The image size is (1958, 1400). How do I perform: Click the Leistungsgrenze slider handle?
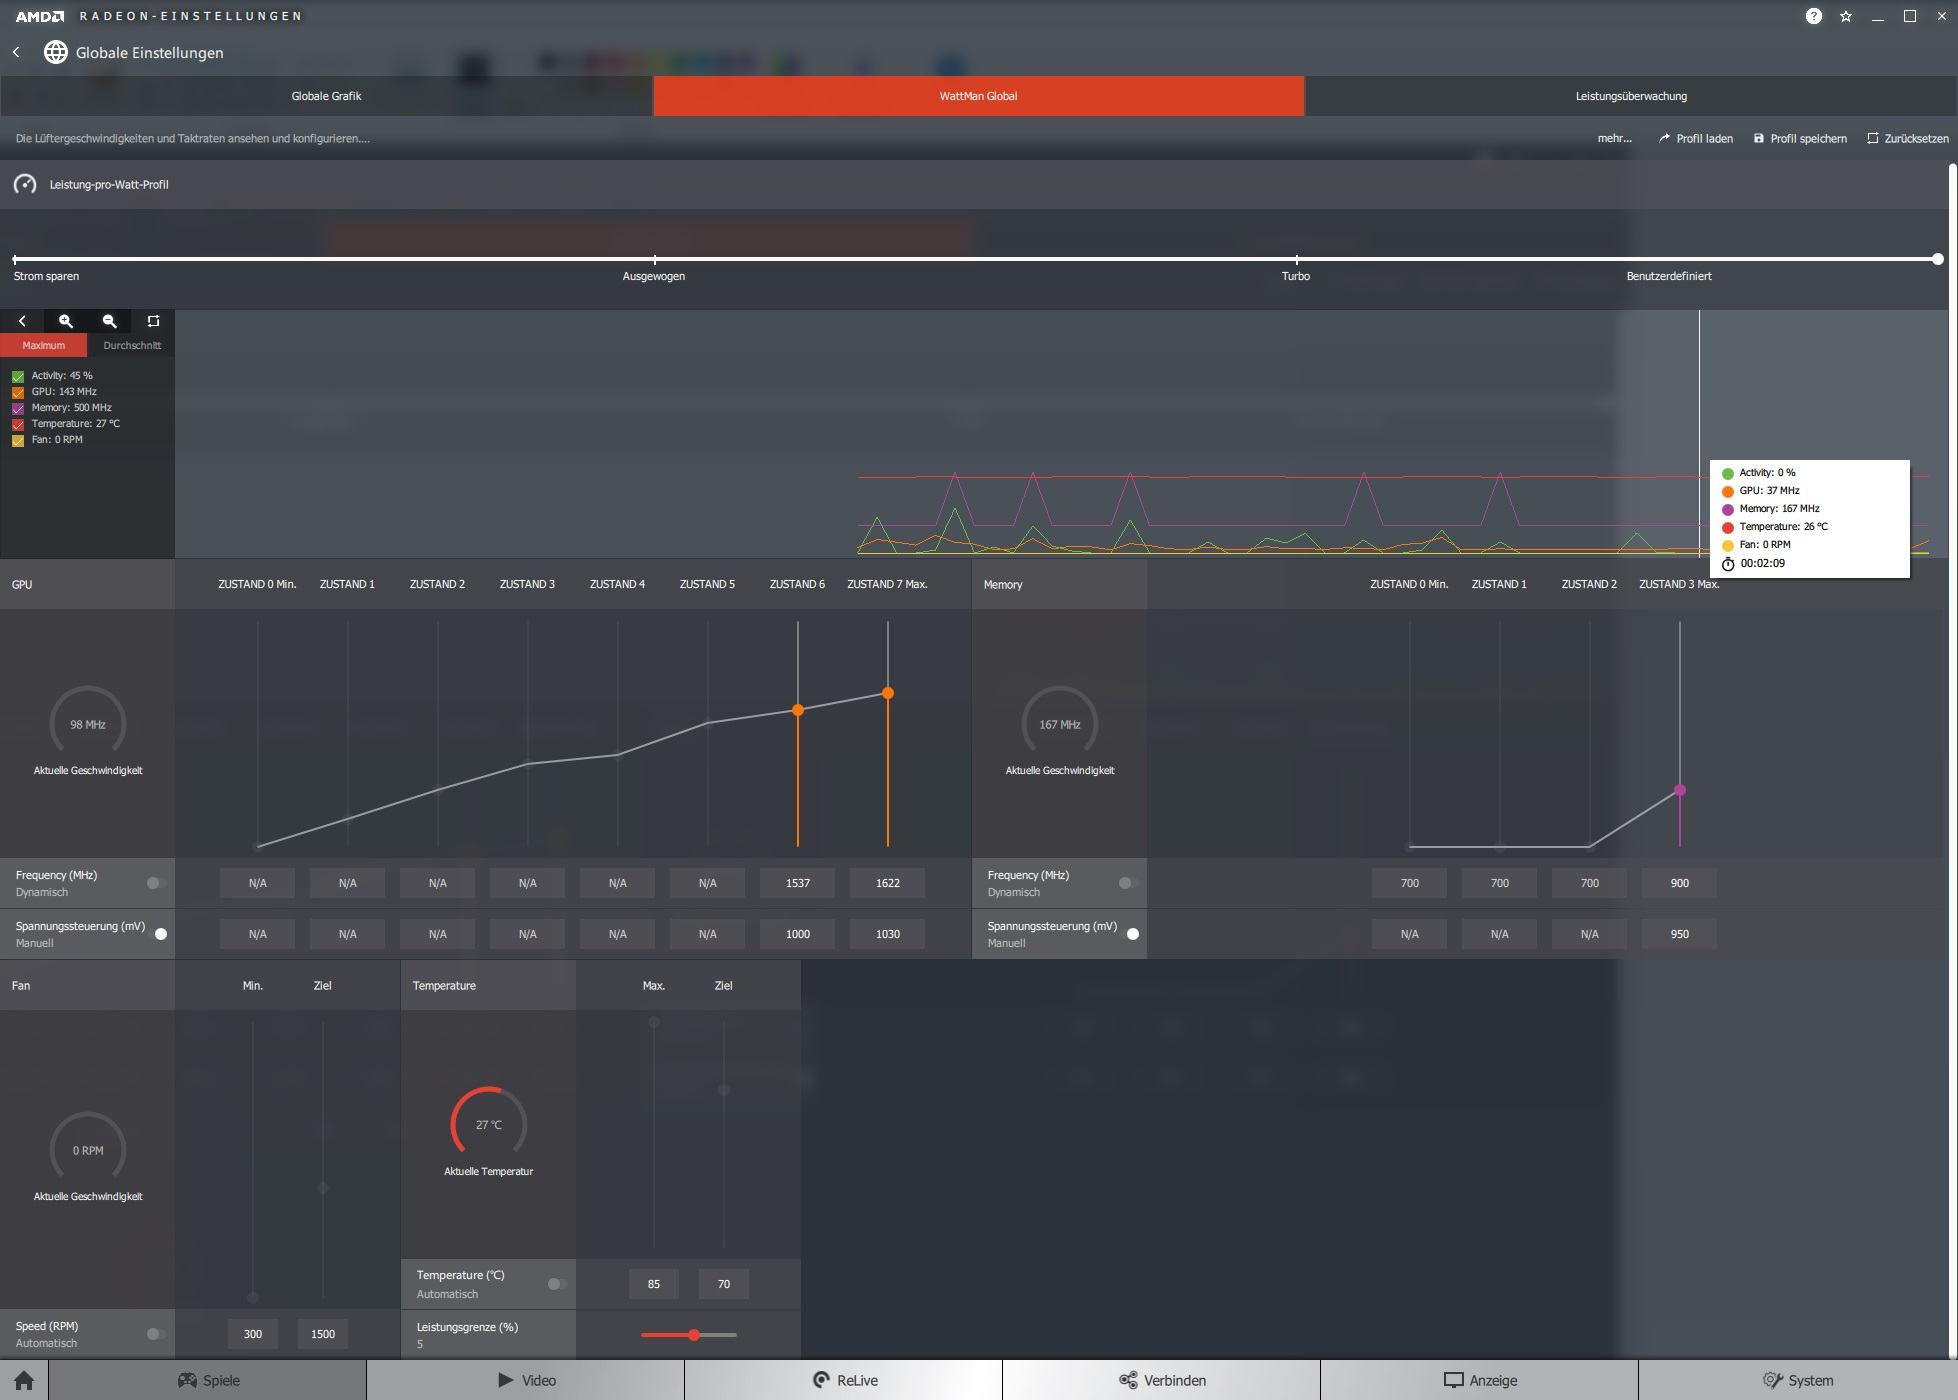[694, 1335]
